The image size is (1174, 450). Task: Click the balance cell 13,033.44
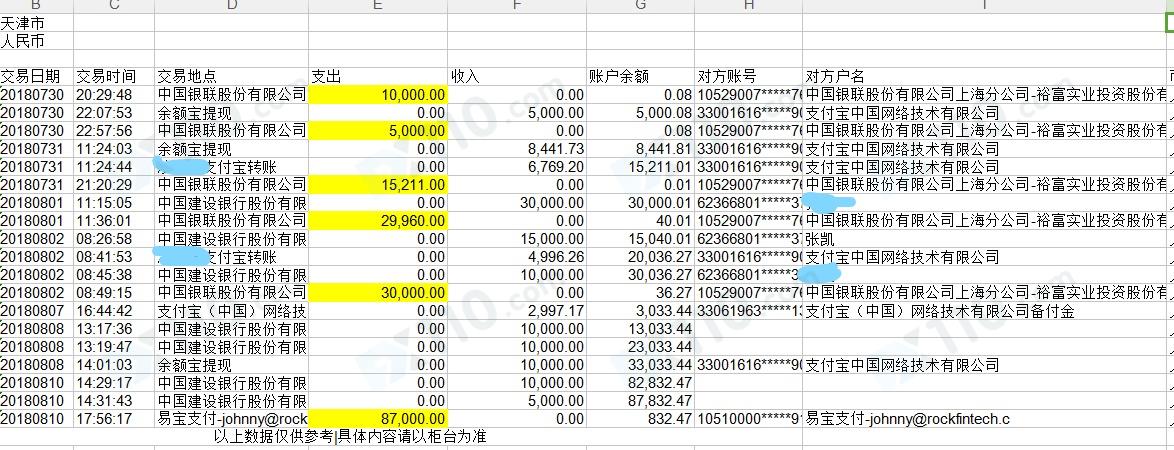tap(640, 329)
